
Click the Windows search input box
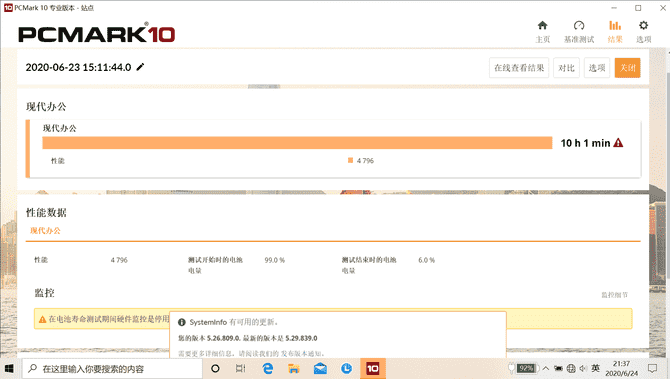coord(112,368)
